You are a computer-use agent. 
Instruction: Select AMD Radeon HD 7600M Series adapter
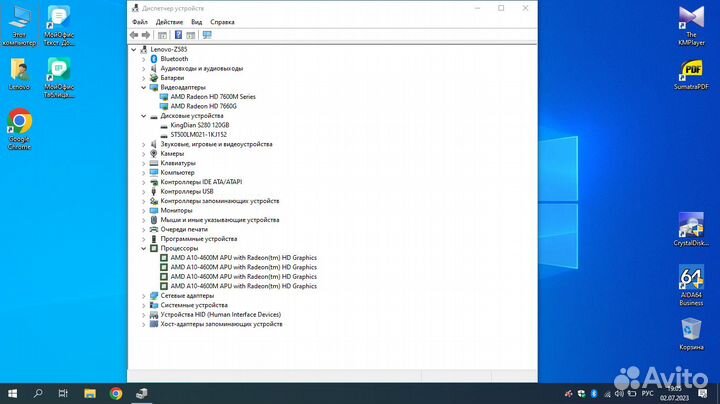213,97
